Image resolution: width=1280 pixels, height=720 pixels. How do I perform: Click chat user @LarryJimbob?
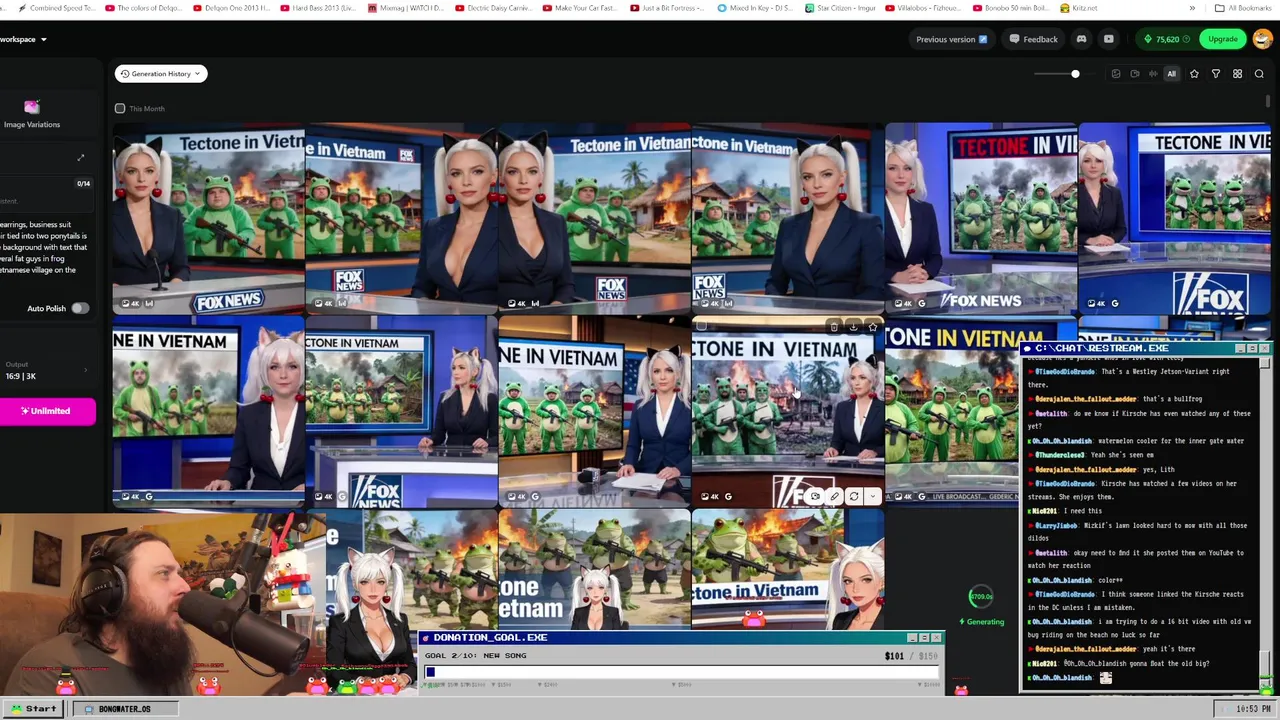[x=1058, y=525]
